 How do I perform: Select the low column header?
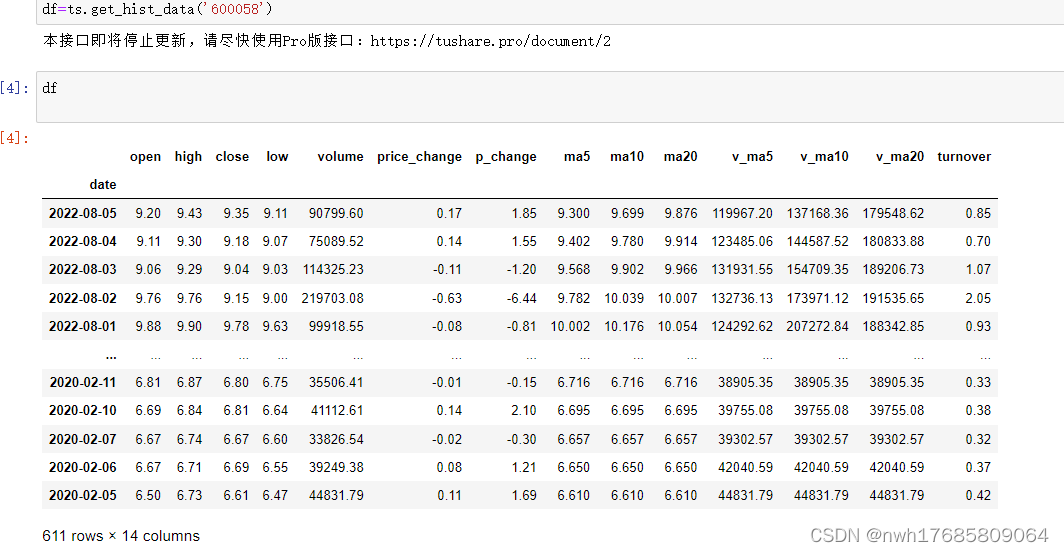click(277, 156)
